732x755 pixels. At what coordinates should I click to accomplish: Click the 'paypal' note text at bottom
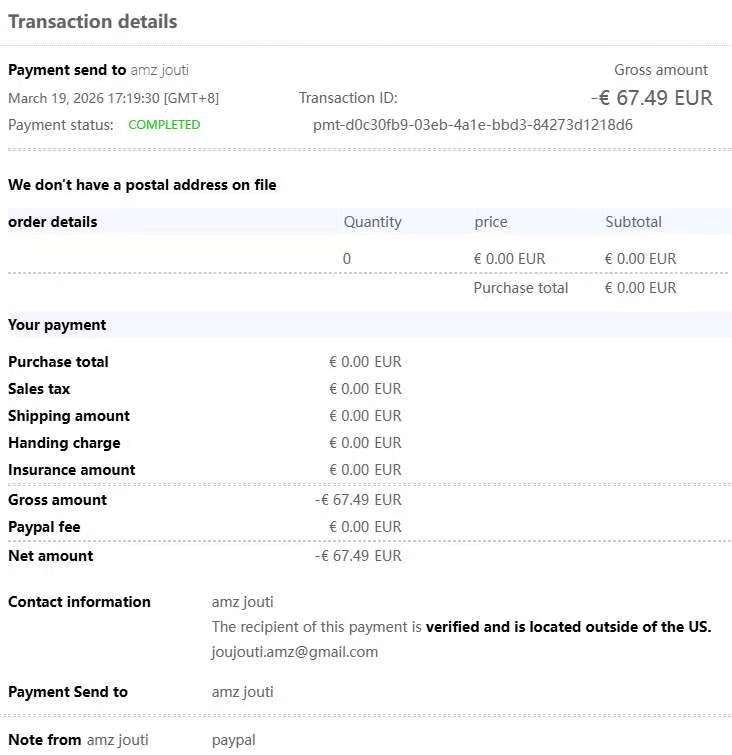pos(234,740)
